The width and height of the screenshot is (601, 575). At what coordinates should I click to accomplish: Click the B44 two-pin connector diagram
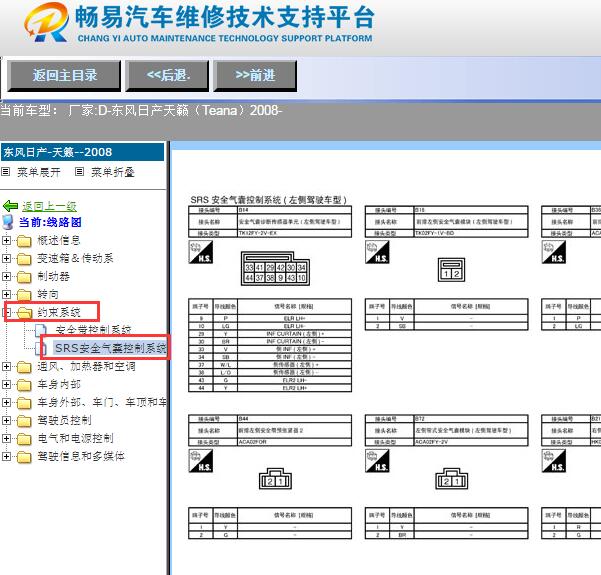click(x=275, y=478)
